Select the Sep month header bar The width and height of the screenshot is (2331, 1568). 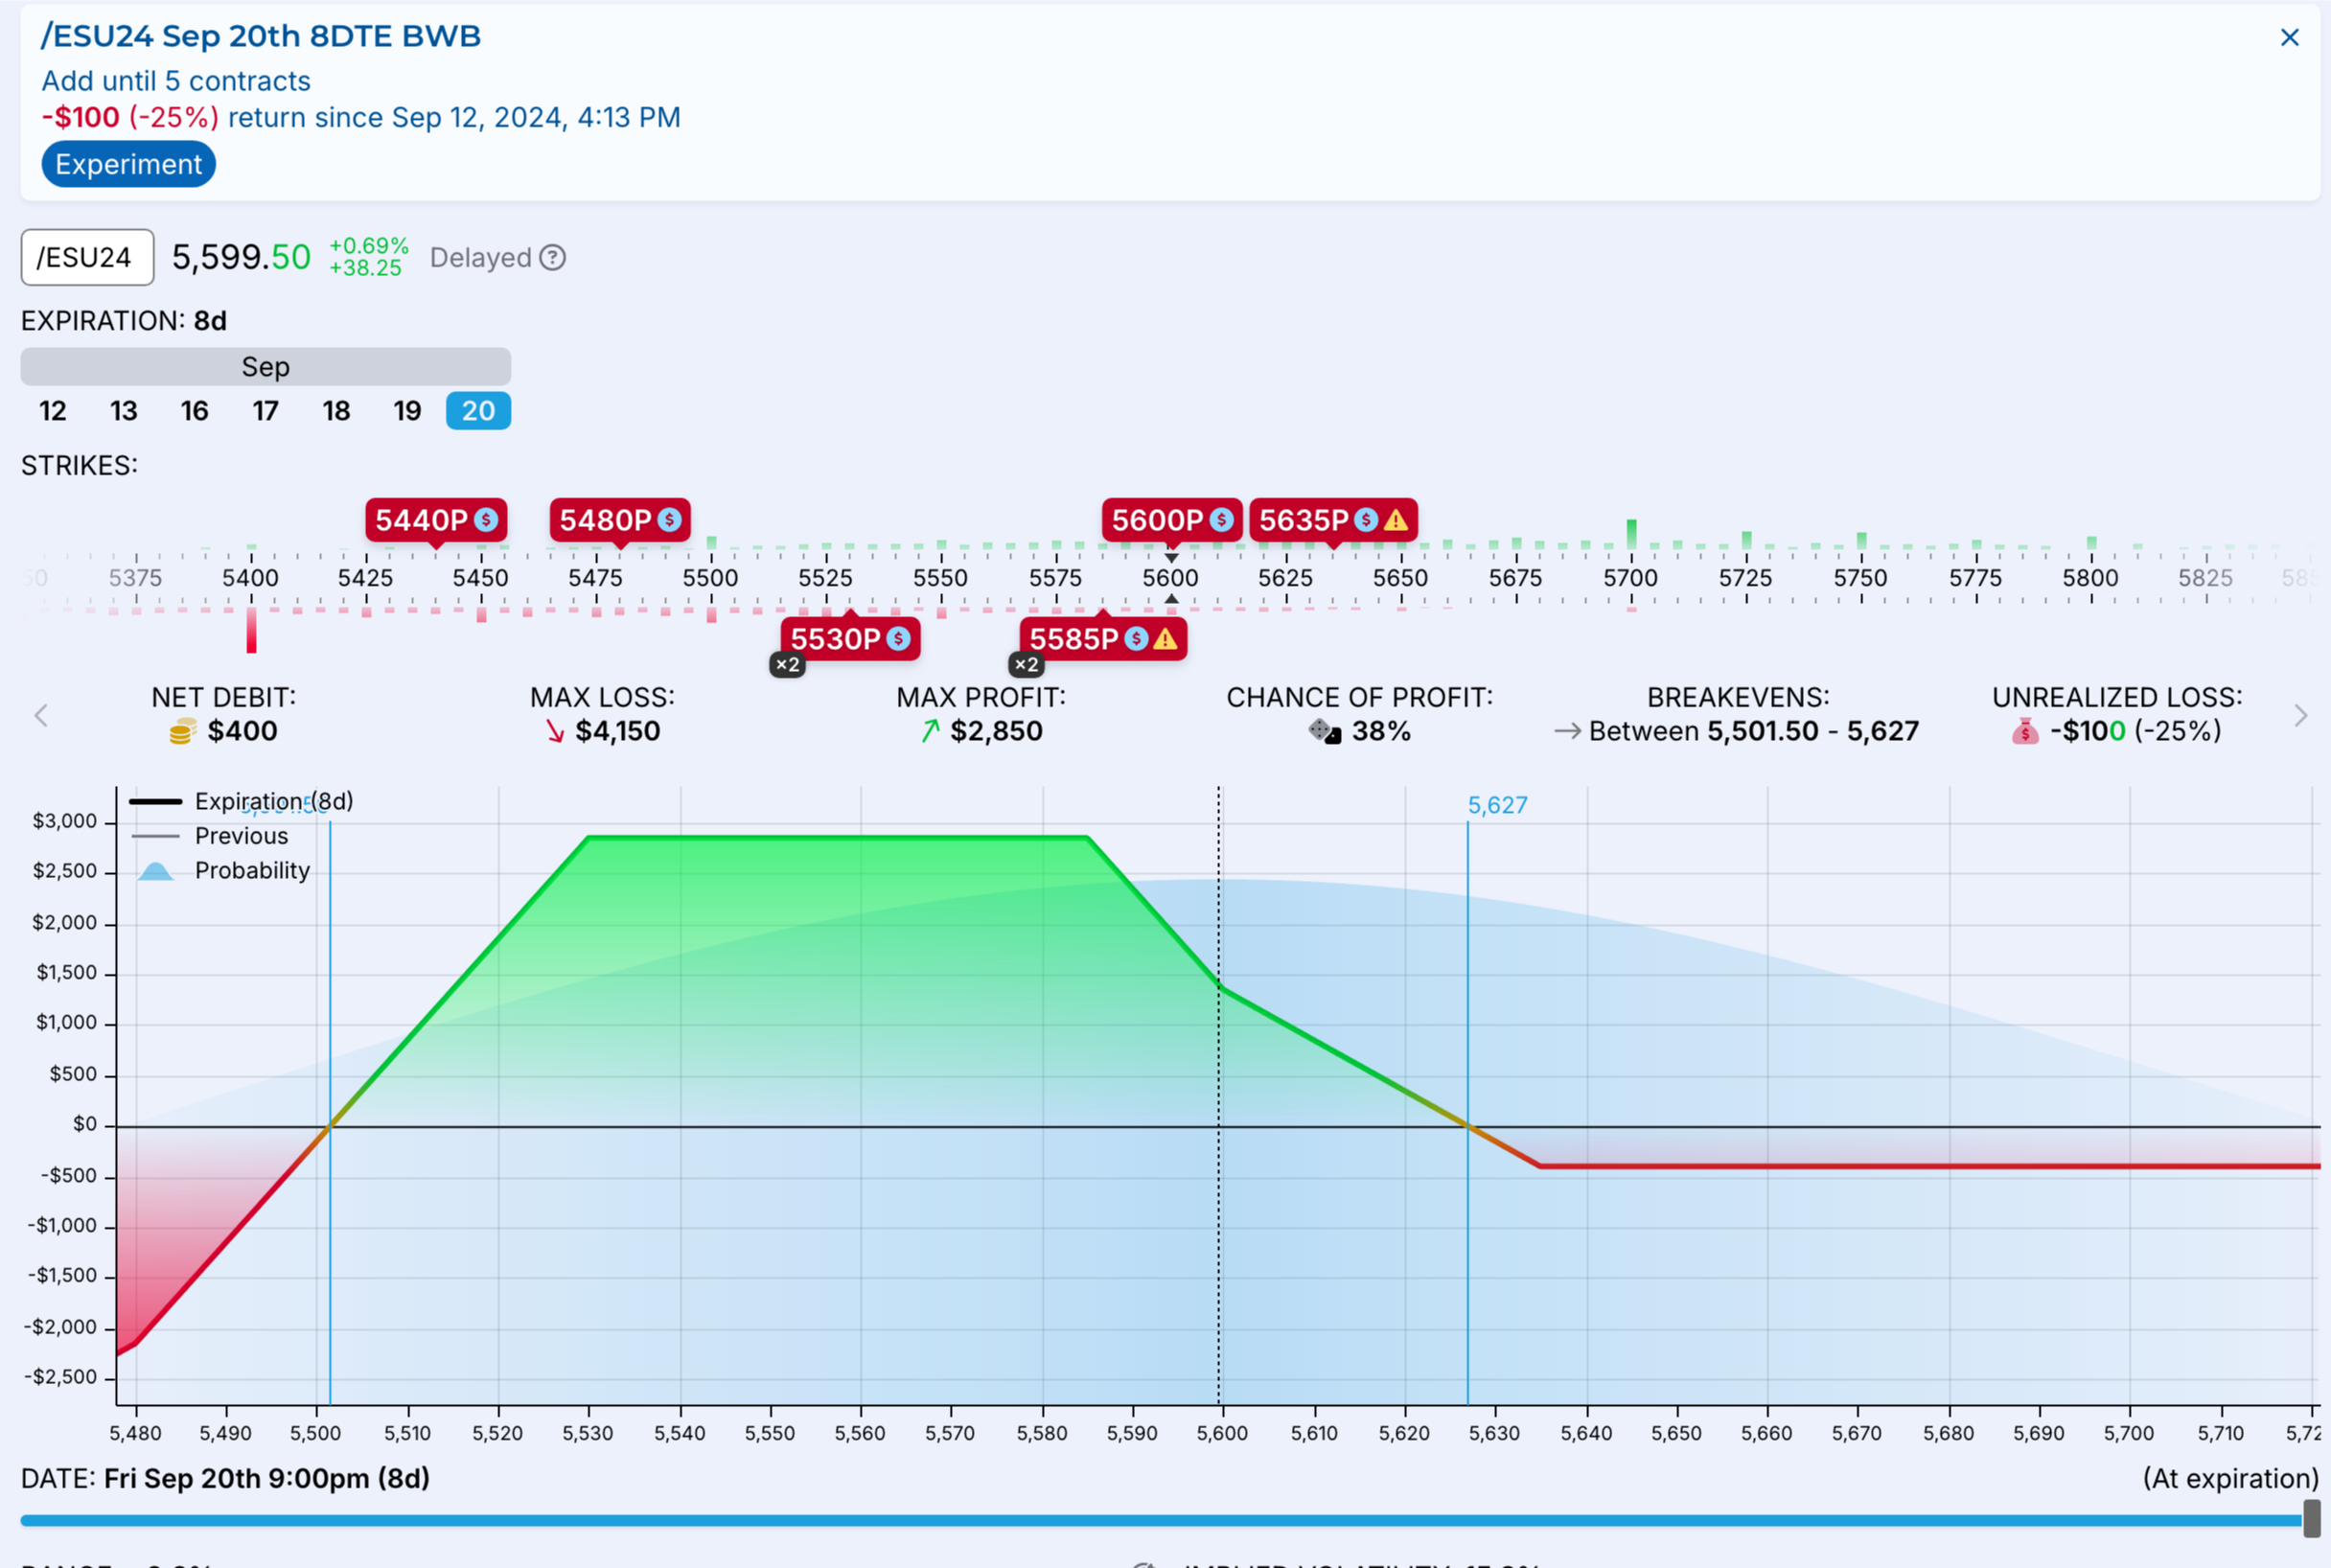266,366
